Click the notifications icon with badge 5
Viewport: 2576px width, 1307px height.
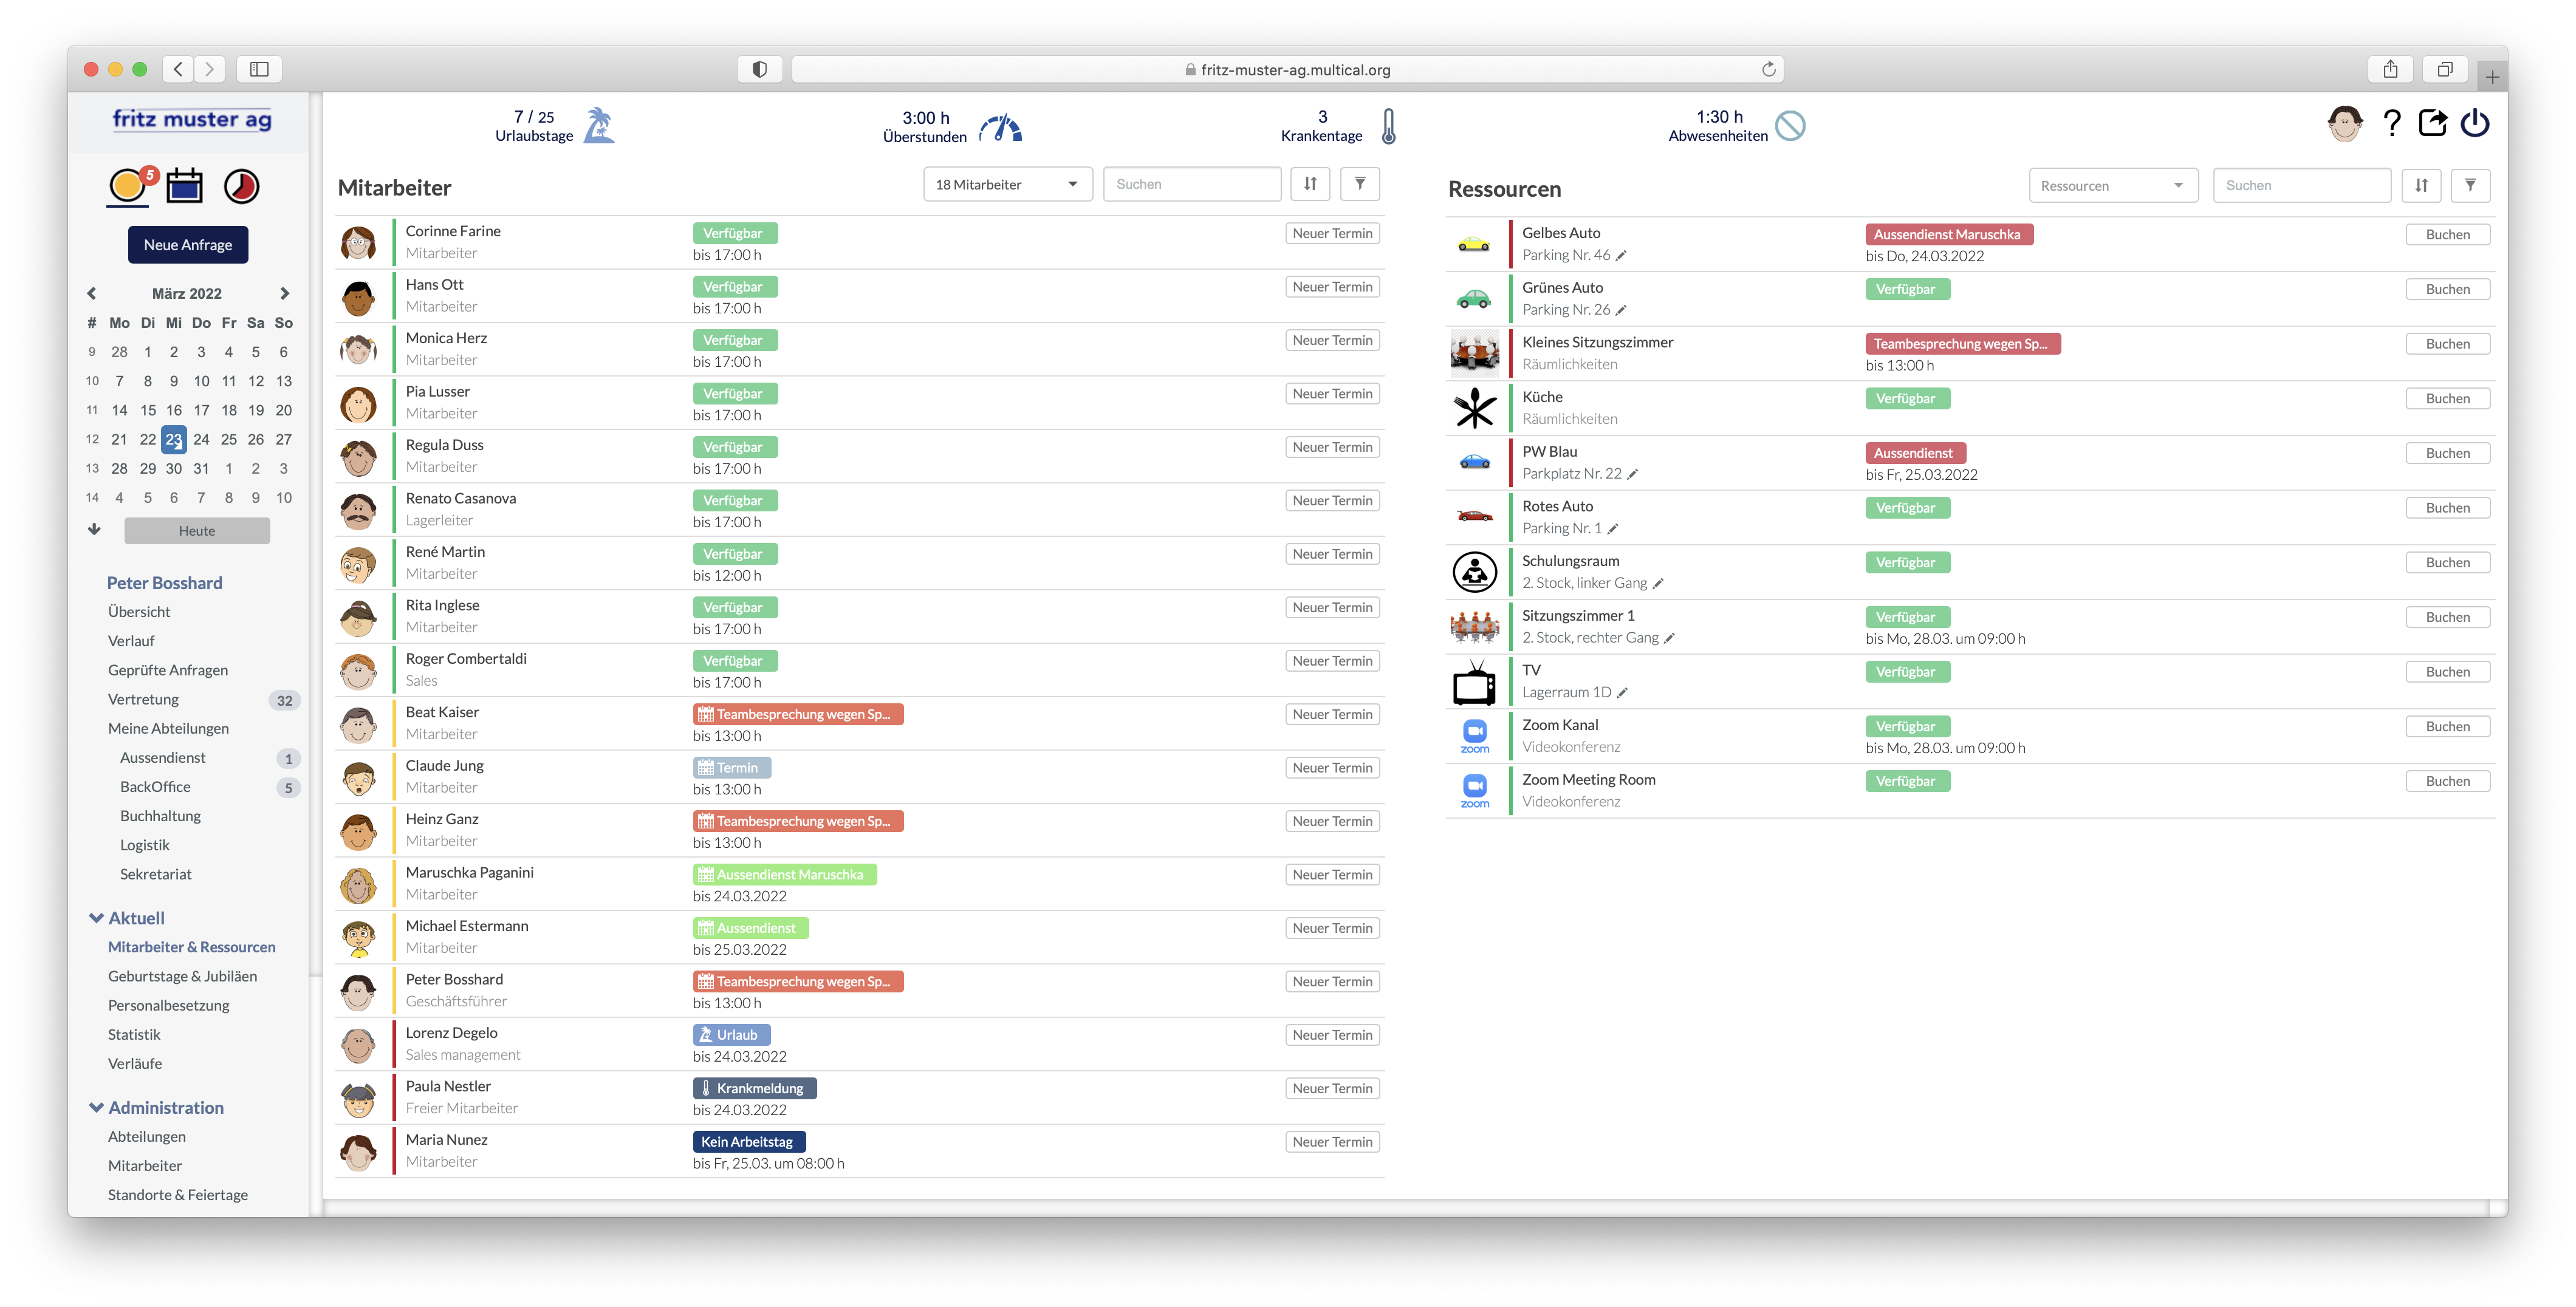coord(129,186)
